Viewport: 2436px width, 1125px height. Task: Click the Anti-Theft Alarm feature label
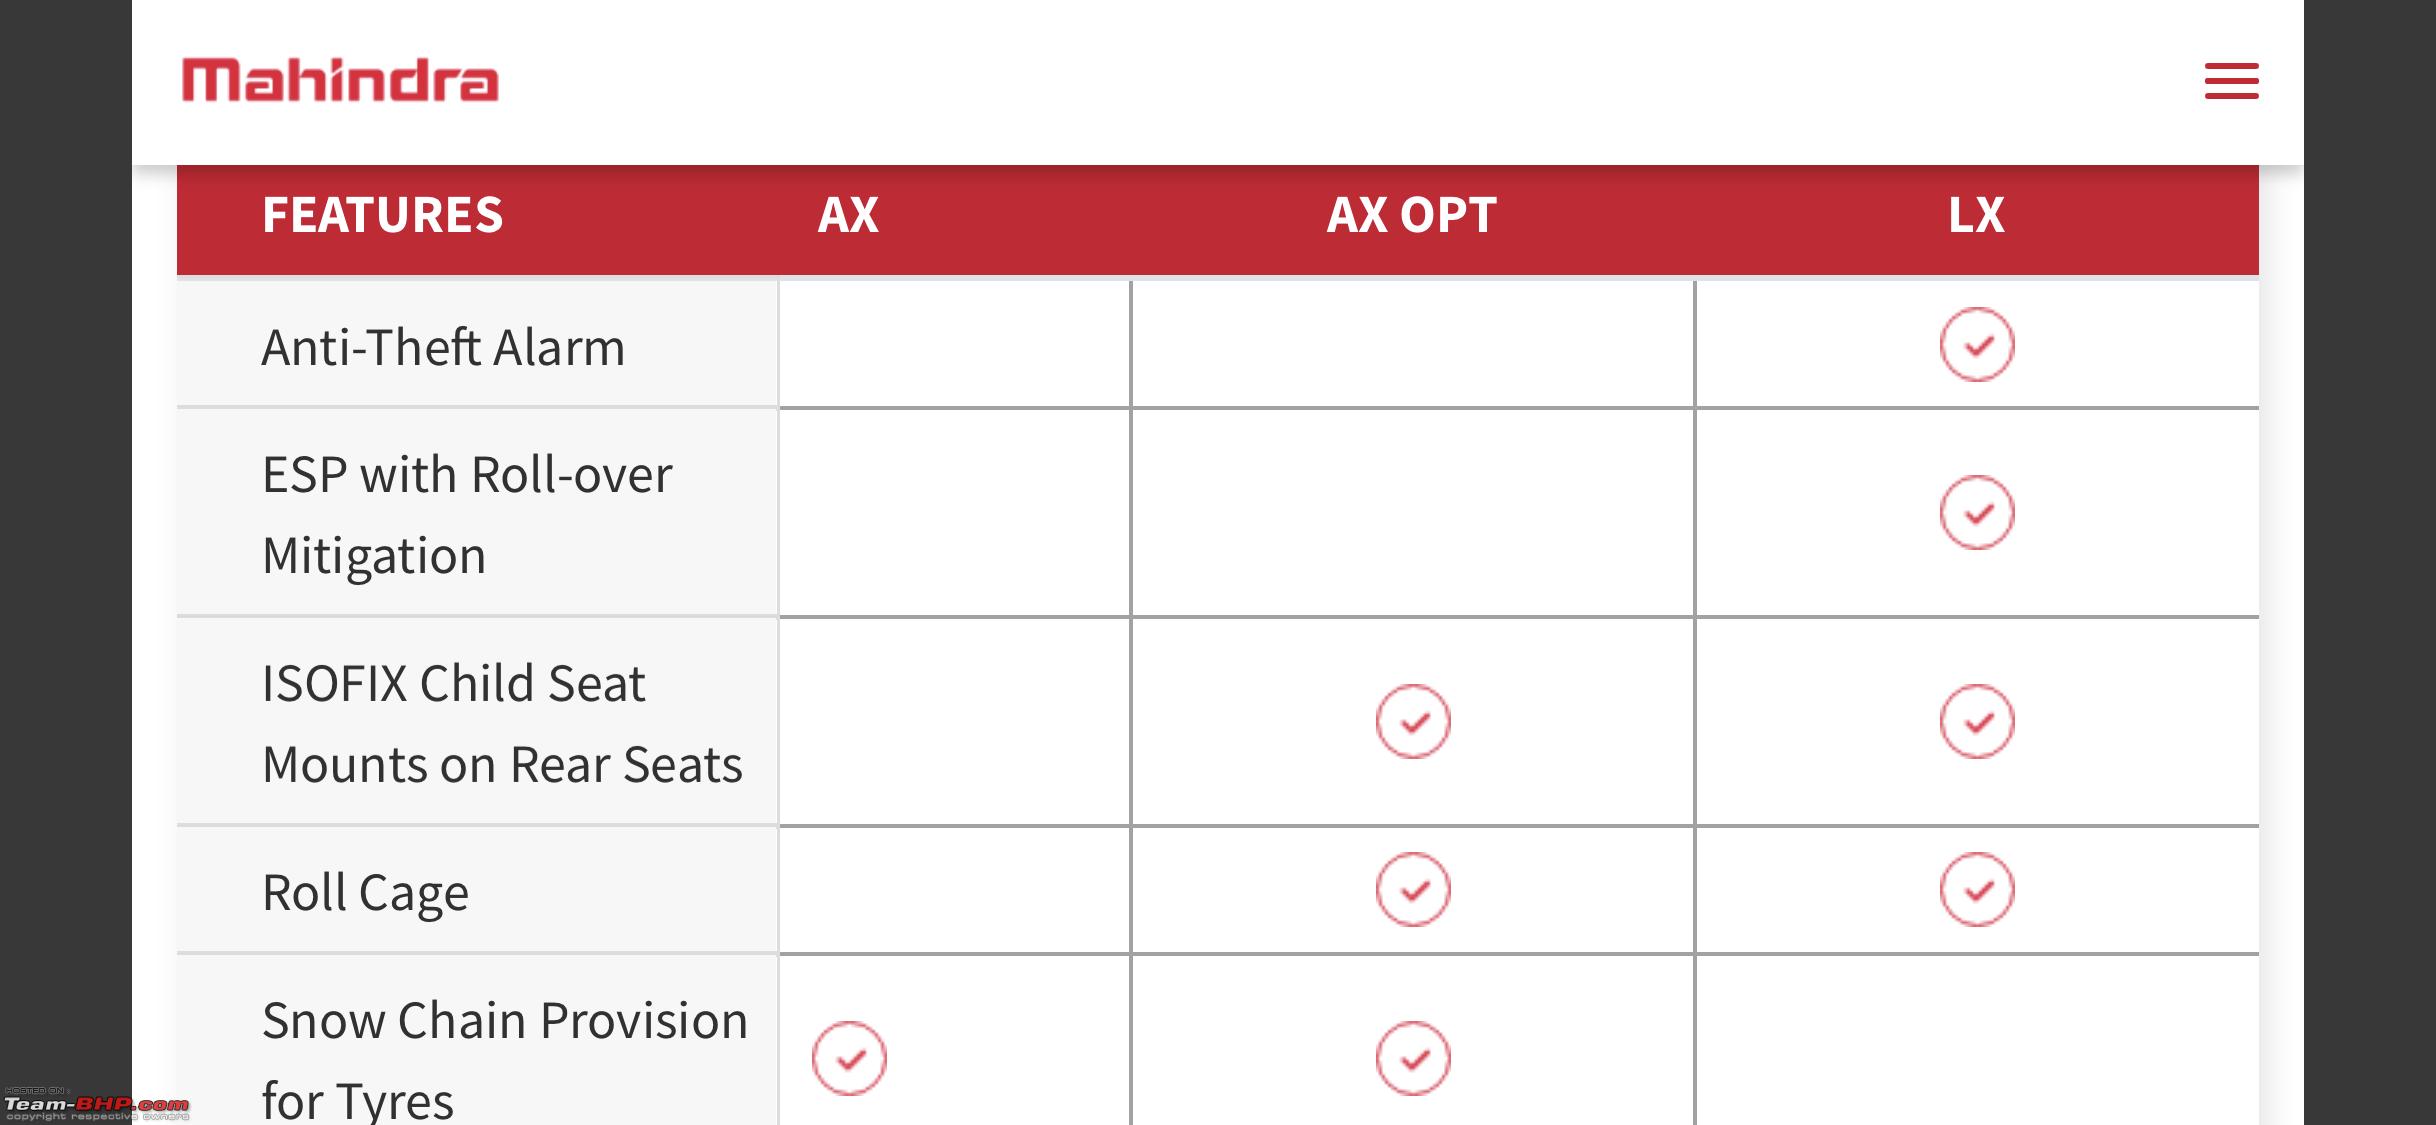coord(443,348)
